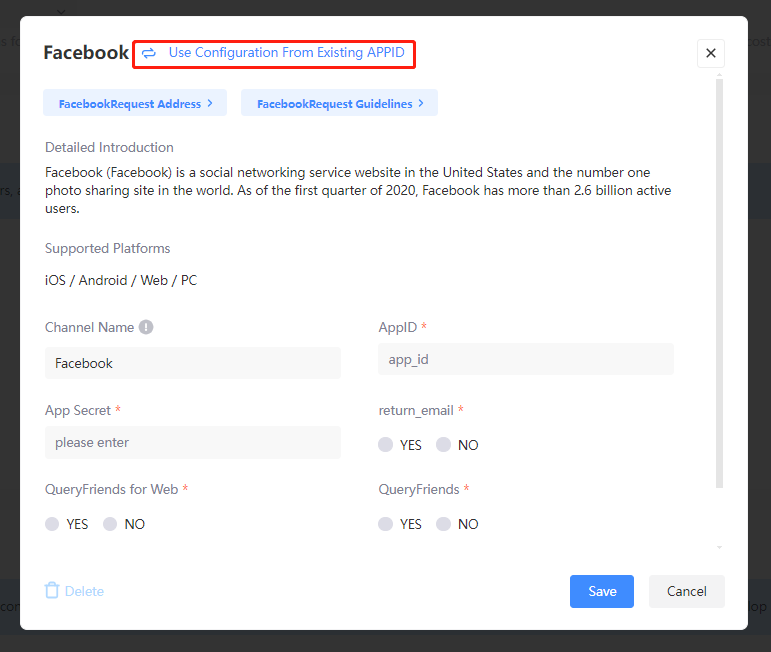Choose YES for QueryFriends
771x652 pixels.
[386, 524]
